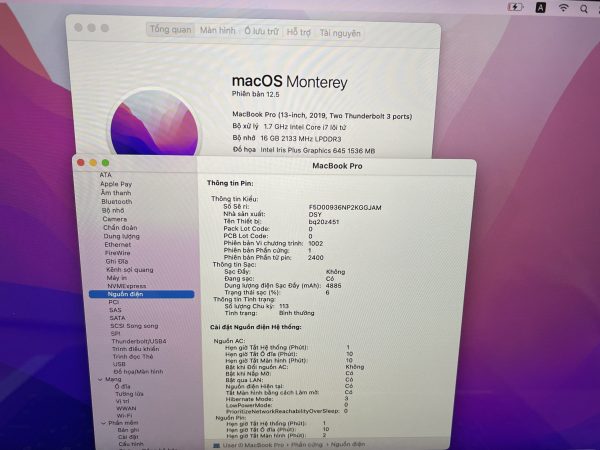600x450 pixels.
Task: Open the input source 'A' menu icon
Action: pyautogui.click(x=541, y=7)
